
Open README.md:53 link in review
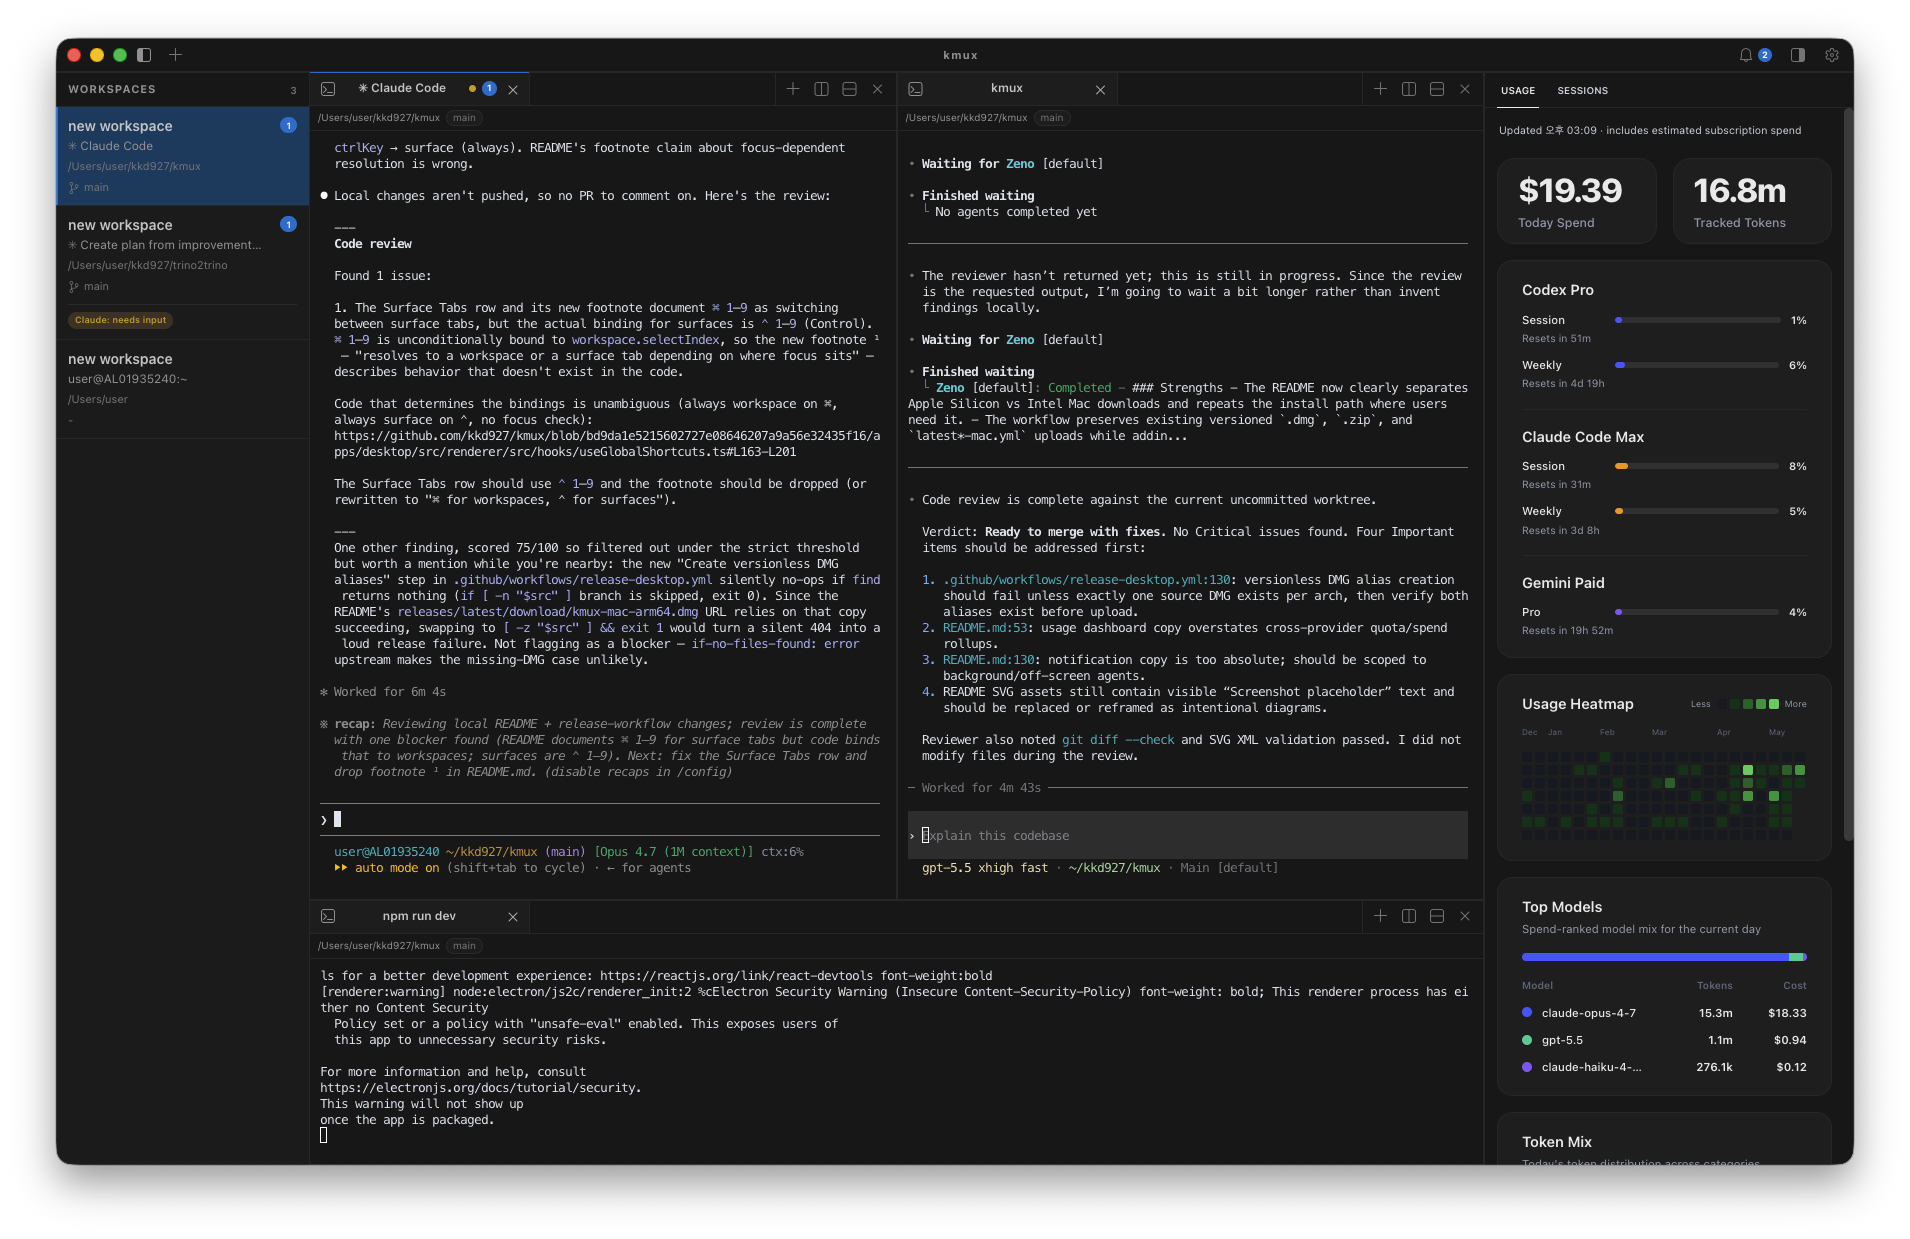(985, 628)
